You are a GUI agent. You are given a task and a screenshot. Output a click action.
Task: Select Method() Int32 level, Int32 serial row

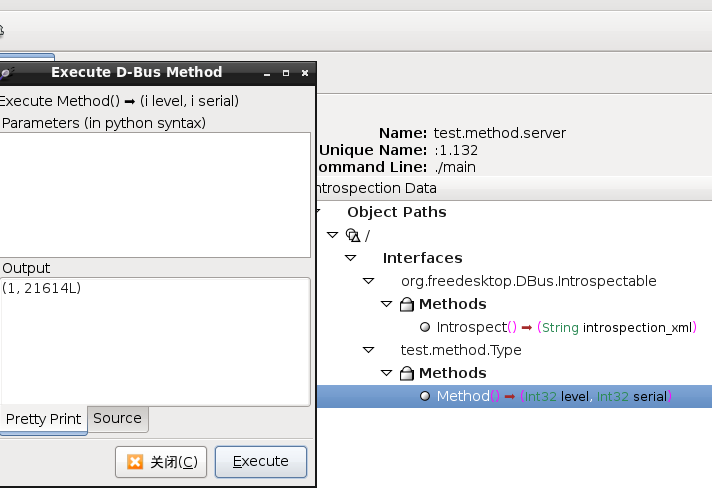[x=514, y=396]
